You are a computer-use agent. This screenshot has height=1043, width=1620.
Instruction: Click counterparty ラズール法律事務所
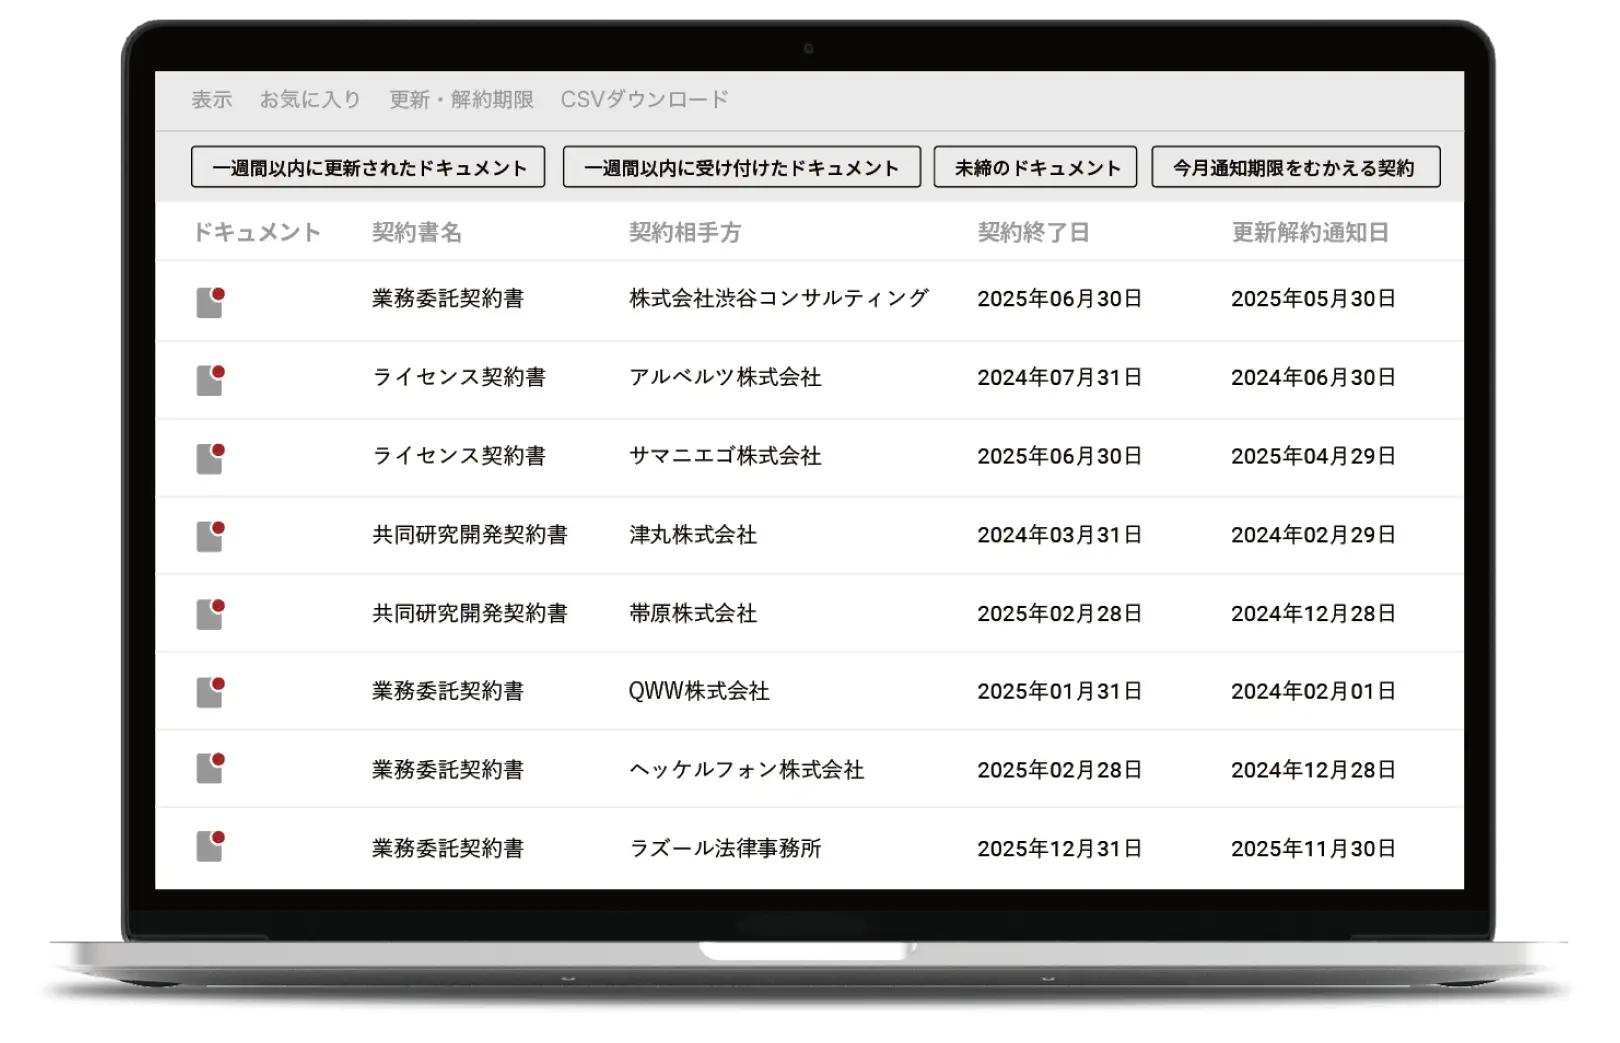[x=725, y=849]
